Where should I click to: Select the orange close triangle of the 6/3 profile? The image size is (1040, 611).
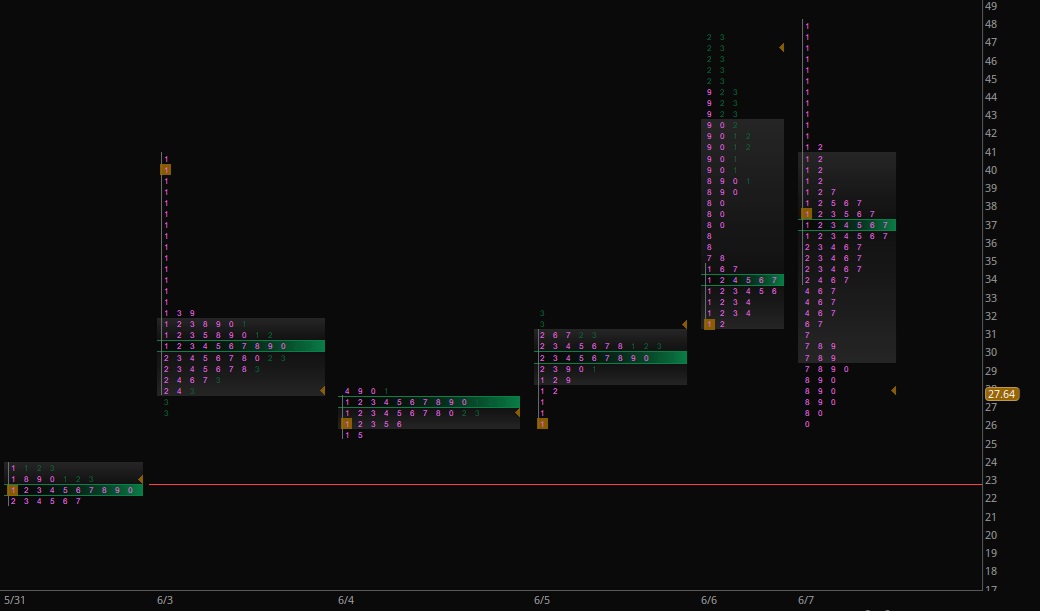322,391
